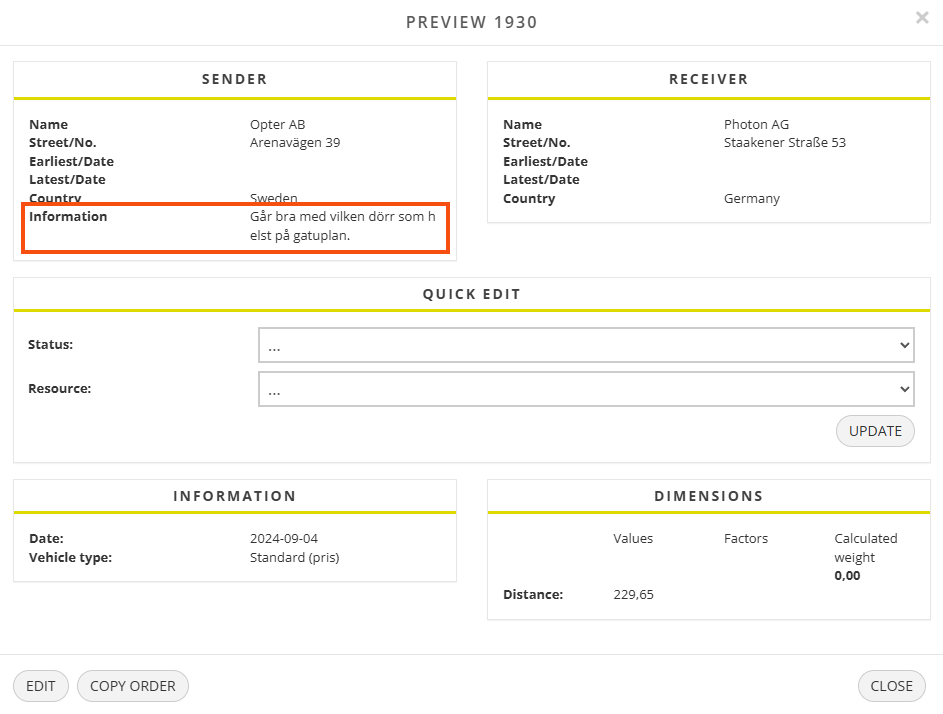The height and width of the screenshot is (714, 943).
Task: Click the DIMENSIONS section header
Action: (x=708, y=496)
